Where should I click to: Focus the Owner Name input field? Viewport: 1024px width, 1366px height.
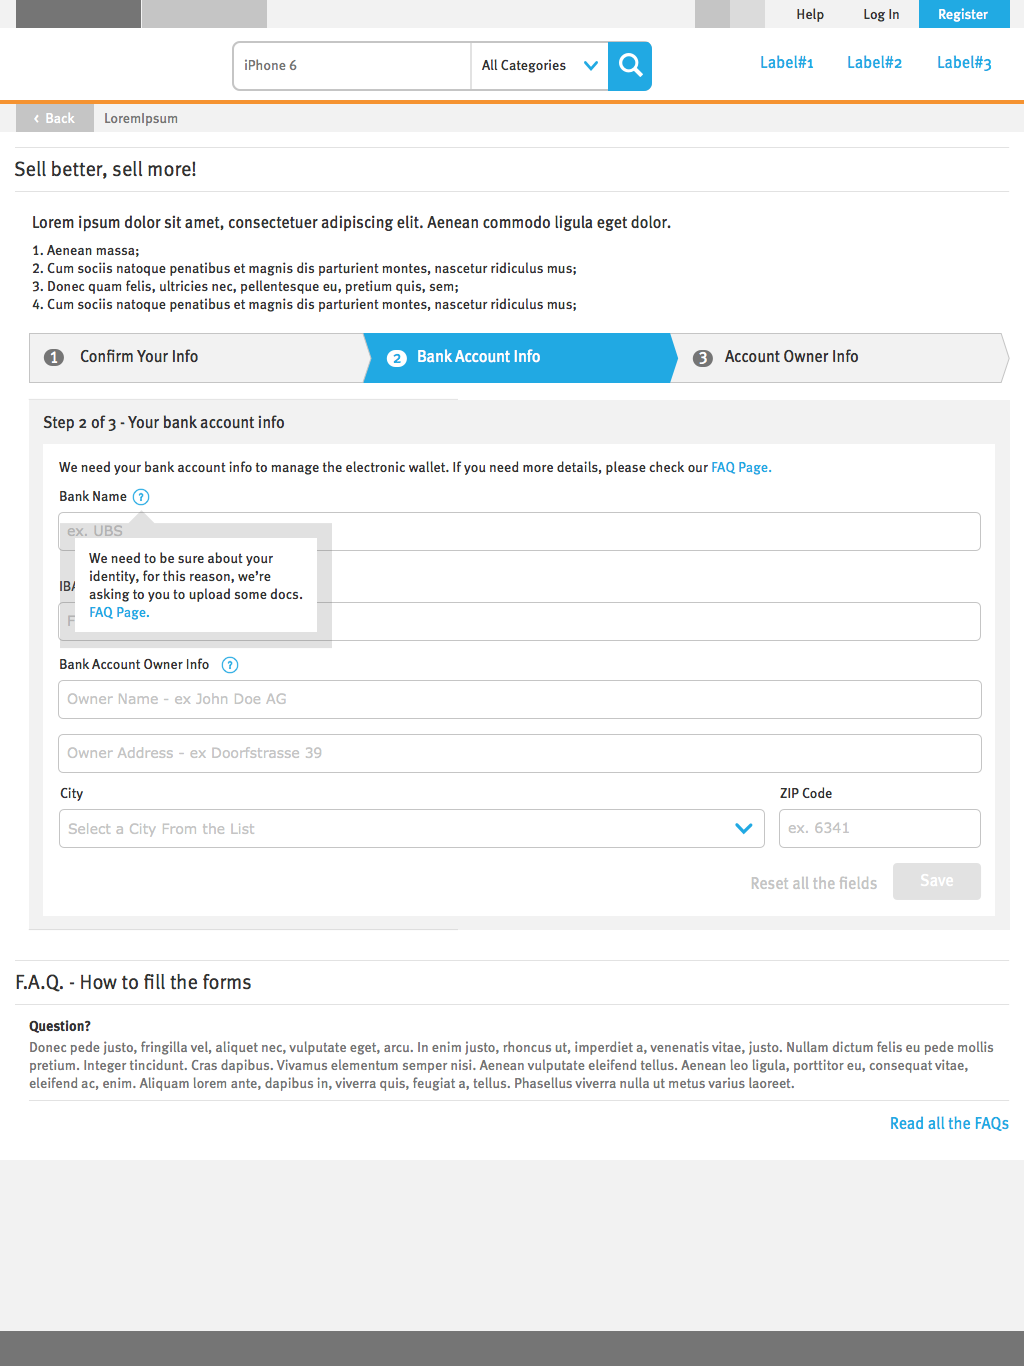pos(520,700)
